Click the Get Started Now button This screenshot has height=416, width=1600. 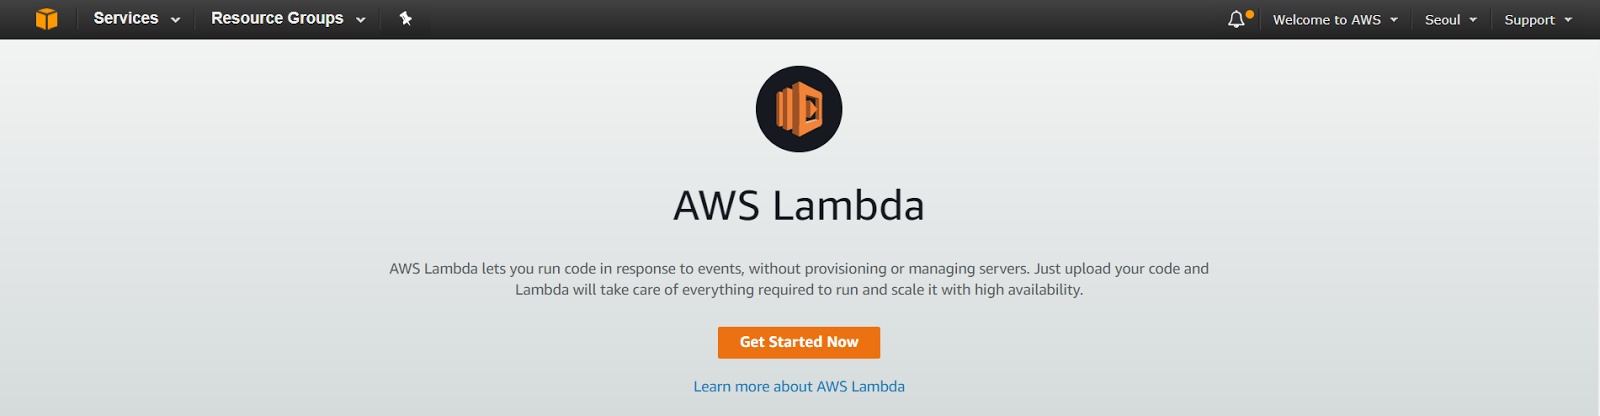tap(799, 342)
